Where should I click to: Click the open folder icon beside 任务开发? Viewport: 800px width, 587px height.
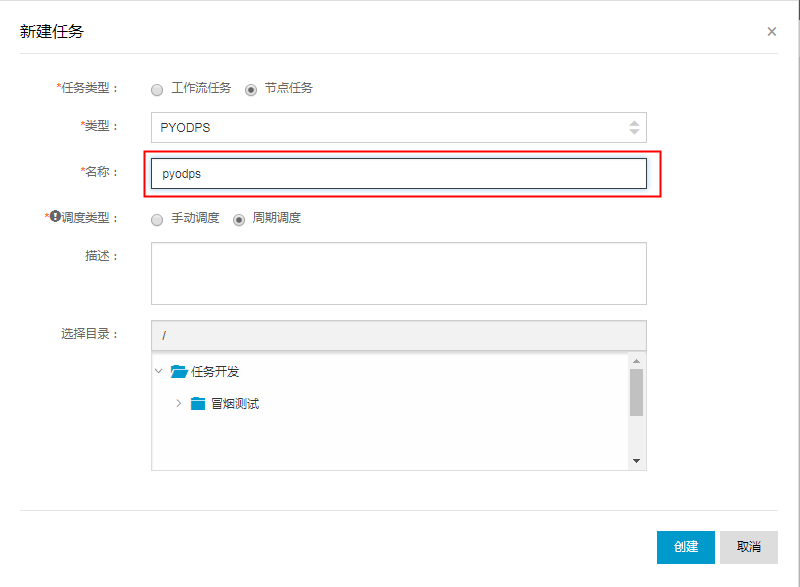[178, 370]
